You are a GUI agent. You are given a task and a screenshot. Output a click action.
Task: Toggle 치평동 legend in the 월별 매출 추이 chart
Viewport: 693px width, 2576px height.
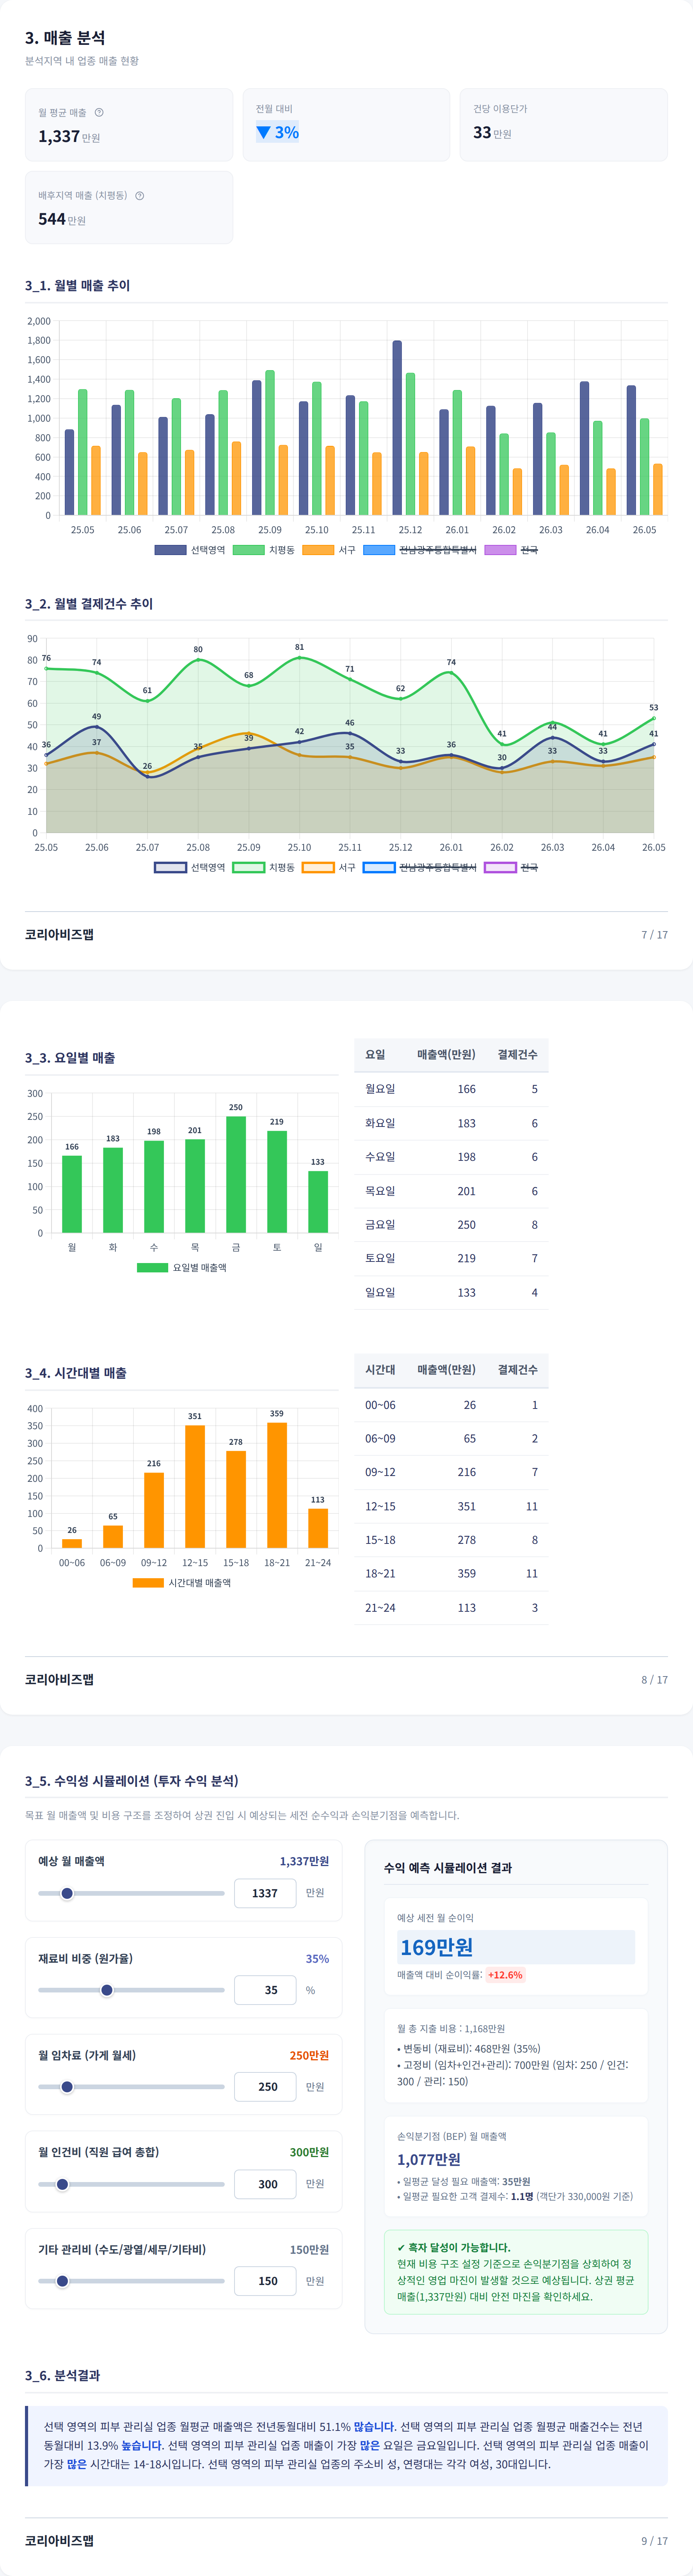pyautogui.click(x=264, y=550)
